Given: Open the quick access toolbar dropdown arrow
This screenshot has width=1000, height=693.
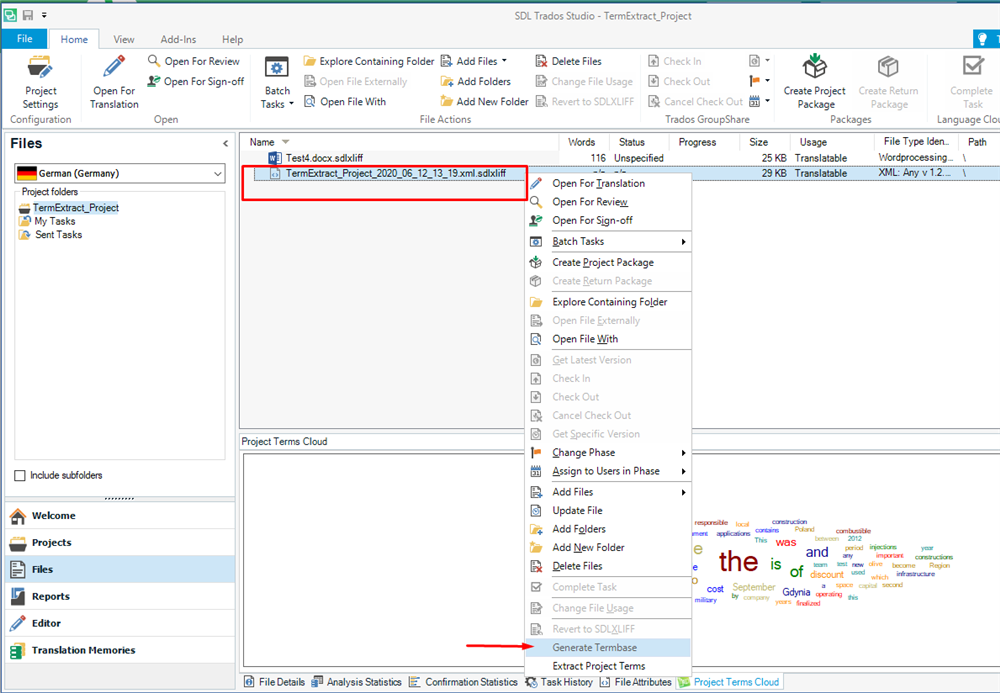Looking at the screenshot, I should tap(44, 15).
